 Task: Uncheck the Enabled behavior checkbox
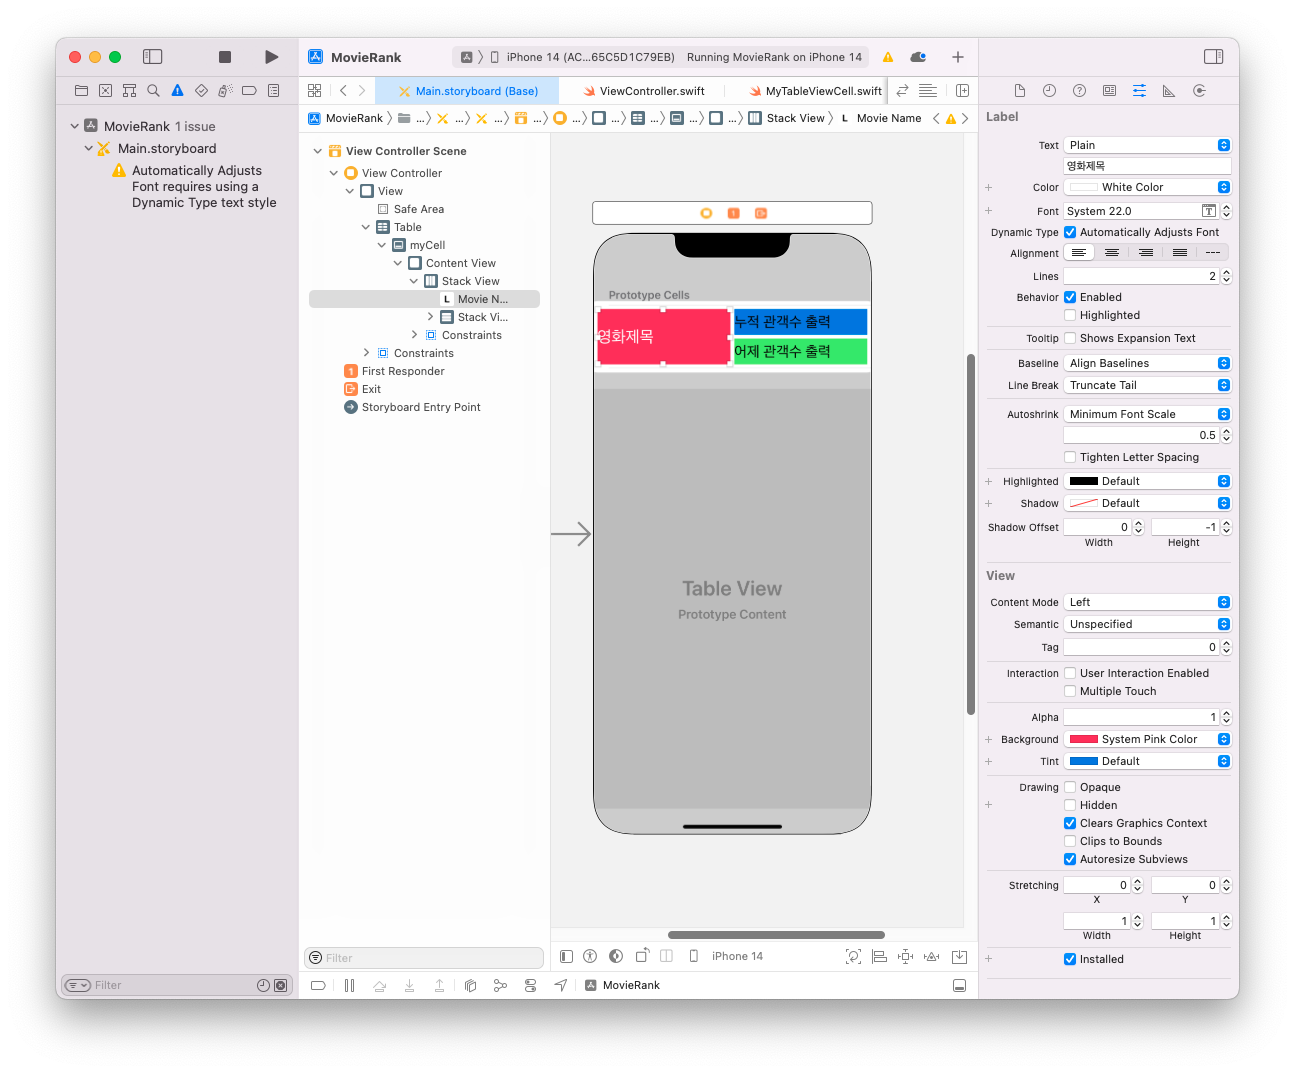tap(1070, 297)
